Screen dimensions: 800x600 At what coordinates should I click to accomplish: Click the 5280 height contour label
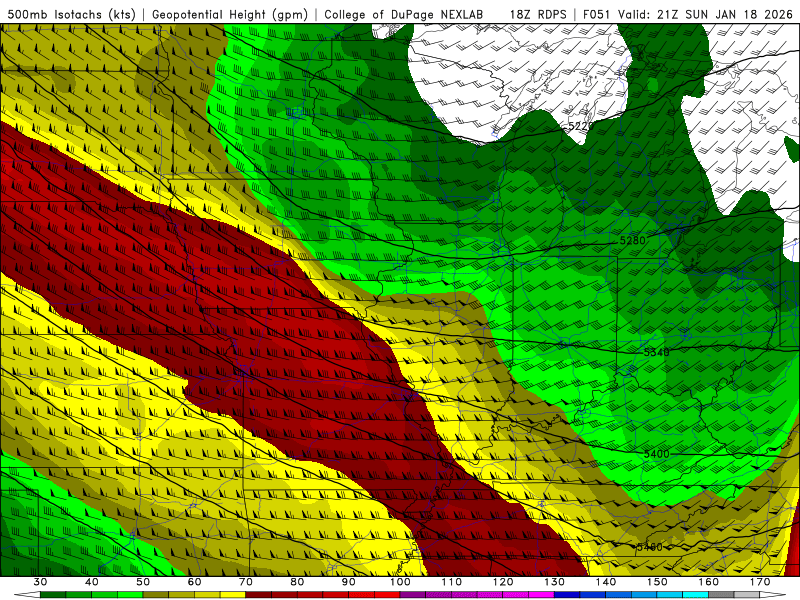click(632, 240)
